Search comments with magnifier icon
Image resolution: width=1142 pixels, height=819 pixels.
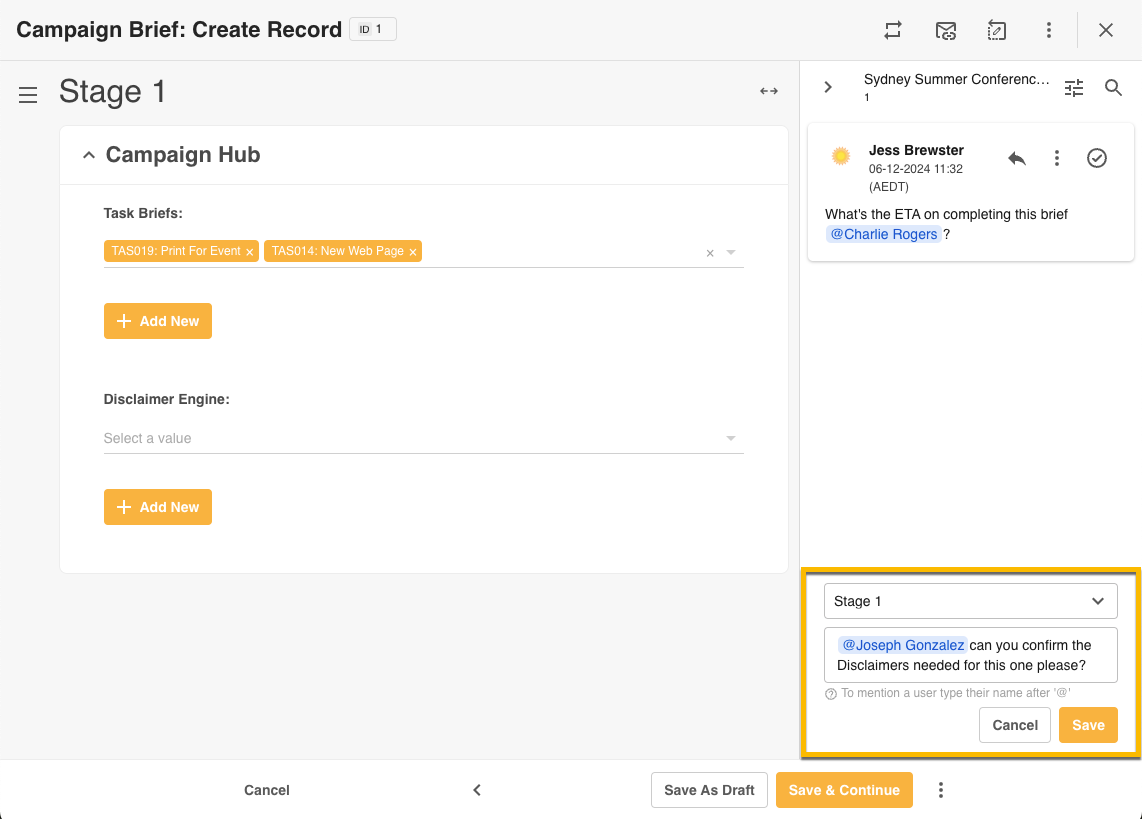tap(1113, 88)
